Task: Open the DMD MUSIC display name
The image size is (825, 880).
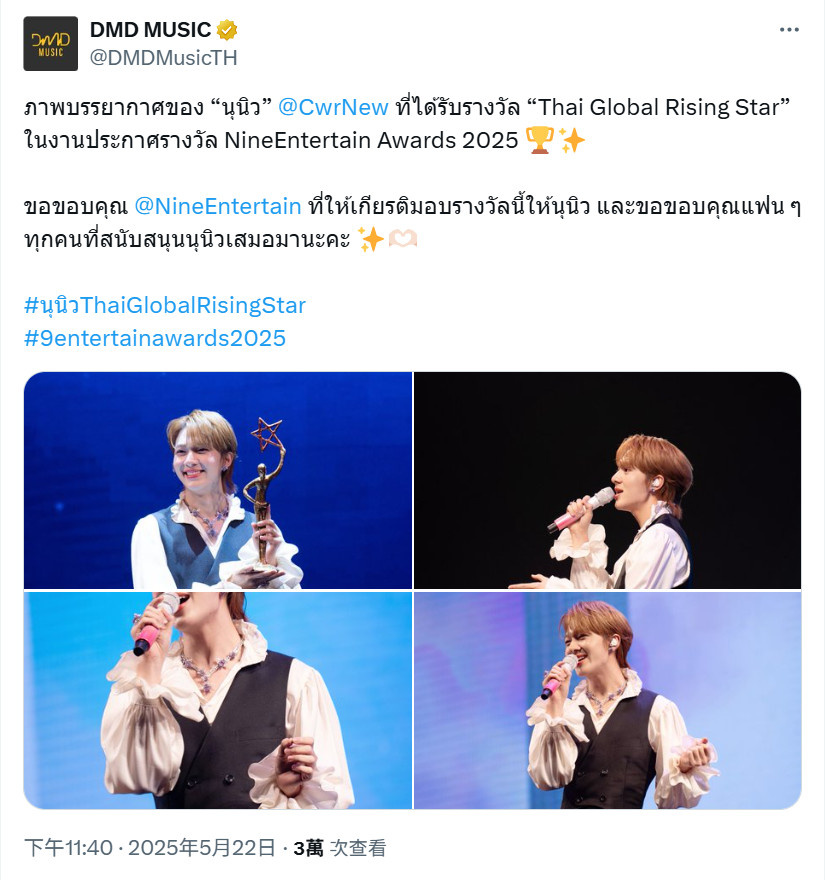Action: [150, 30]
